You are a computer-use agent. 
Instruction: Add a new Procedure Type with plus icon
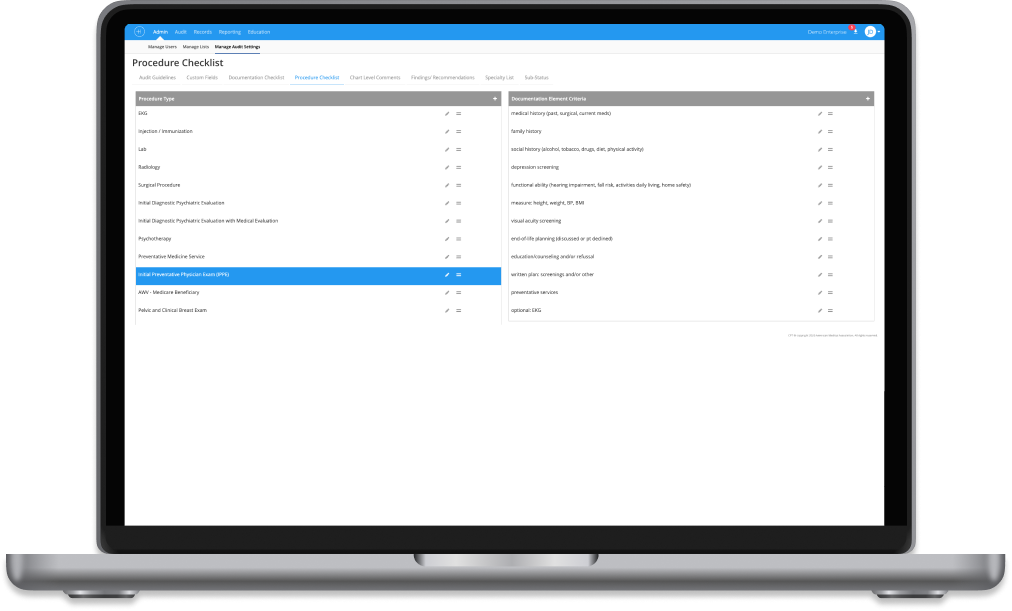[494, 99]
